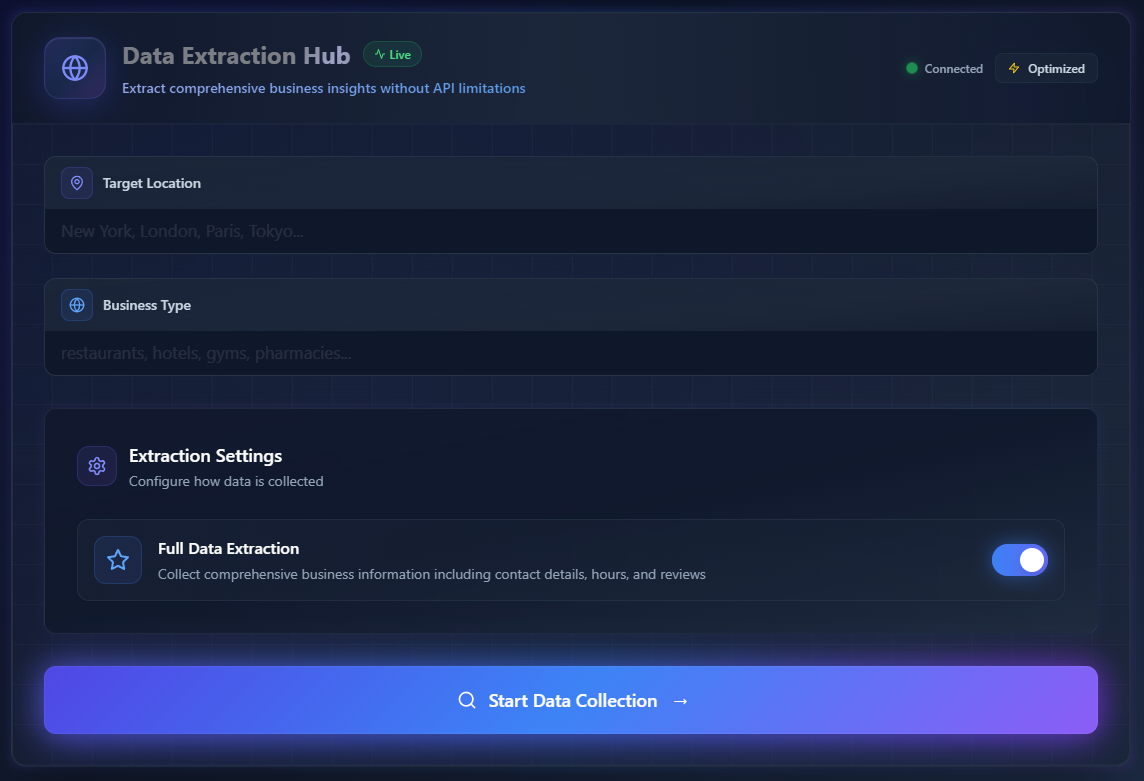Open the Extraction Settings gear icon

(x=97, y=466)
